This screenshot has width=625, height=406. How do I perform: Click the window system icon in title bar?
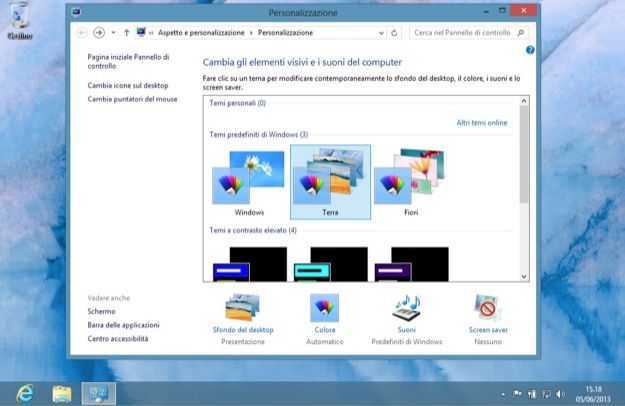[77, 12]
